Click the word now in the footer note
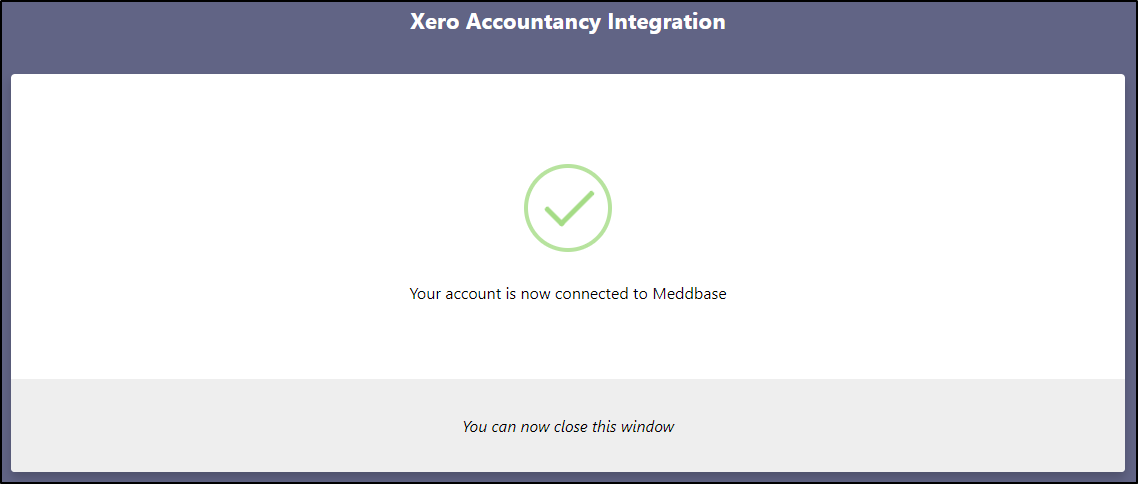This screenshot has height=484, width=1138. coord(535,426)
